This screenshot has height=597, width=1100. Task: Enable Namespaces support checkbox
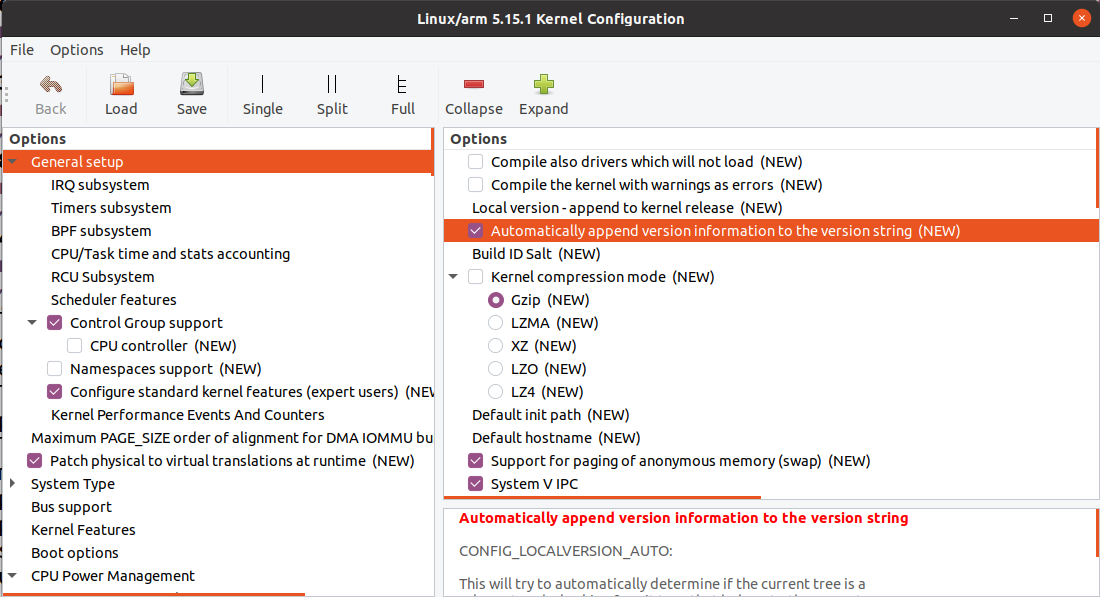click(55, 369)
